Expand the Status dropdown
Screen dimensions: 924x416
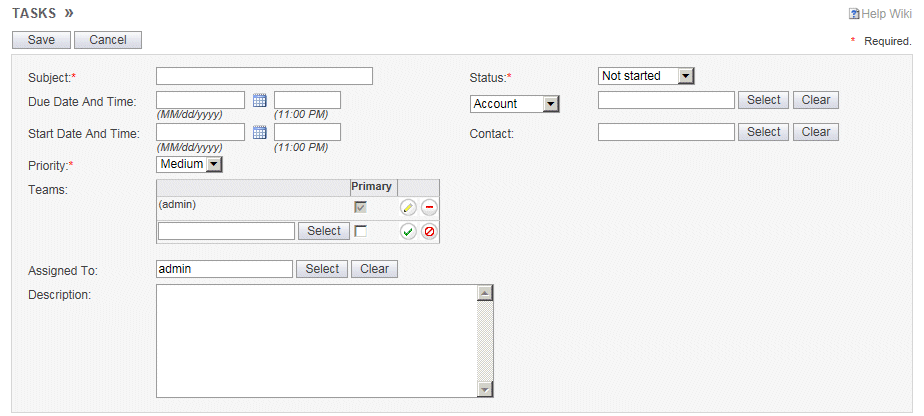pos(685,76)
